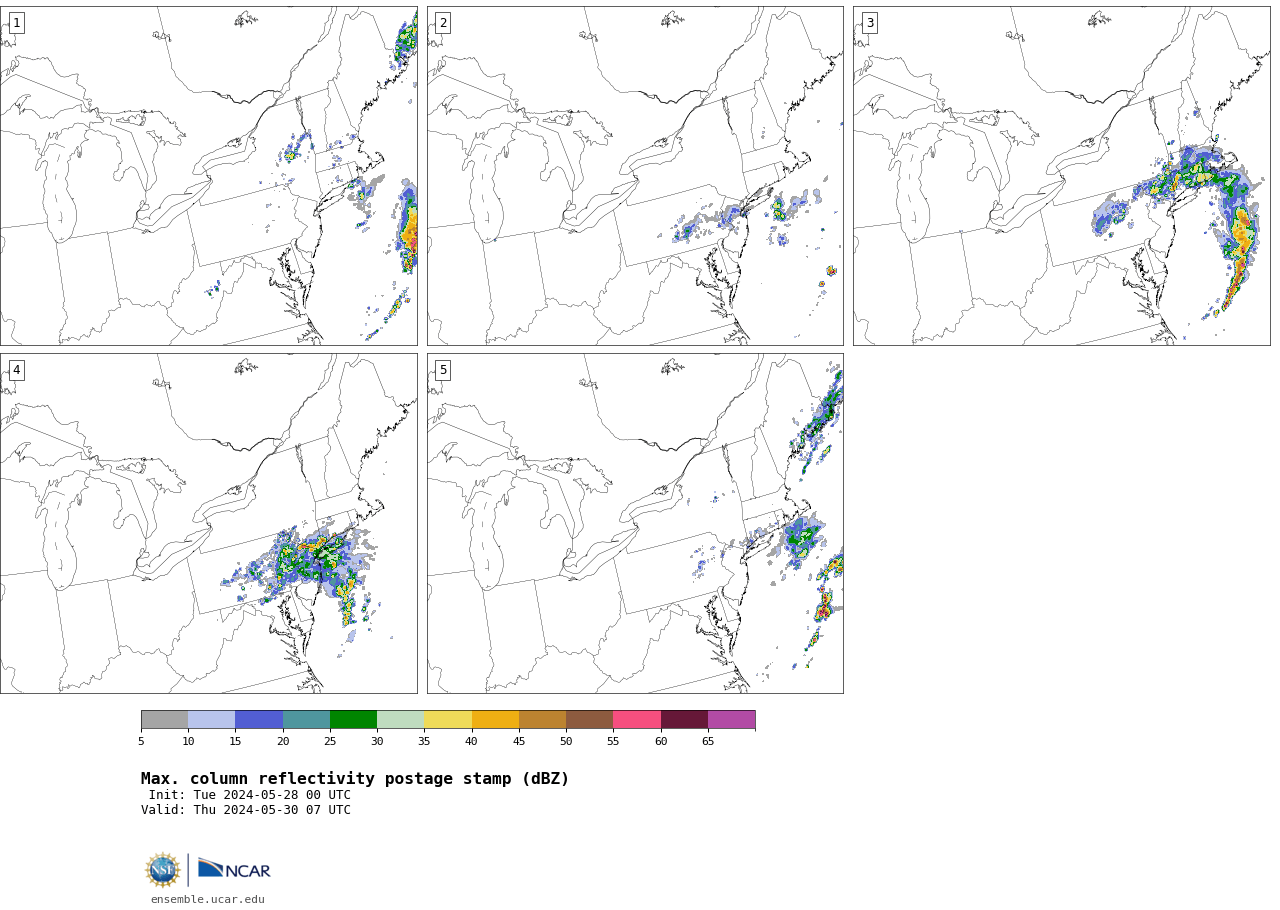Image resolution: width=1280 pixels, height=910 pixels.
Task: Click the pink 55-60 dBZ swatch
Action: click(637, 720)
